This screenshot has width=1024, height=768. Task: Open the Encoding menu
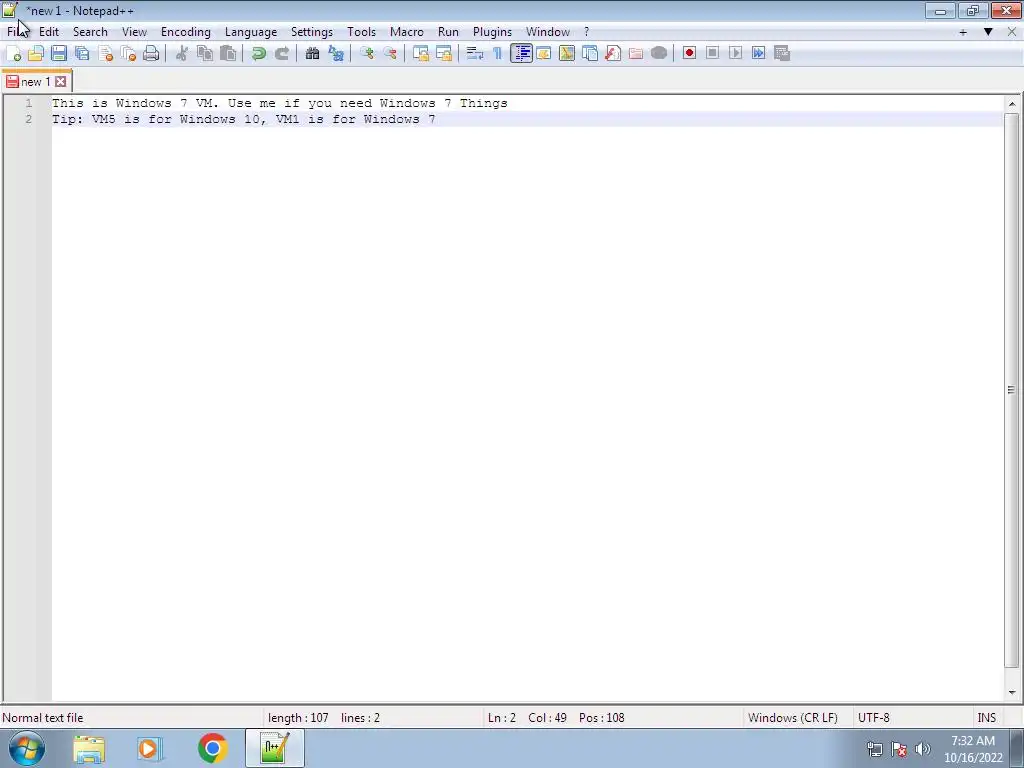coord(186,32)
